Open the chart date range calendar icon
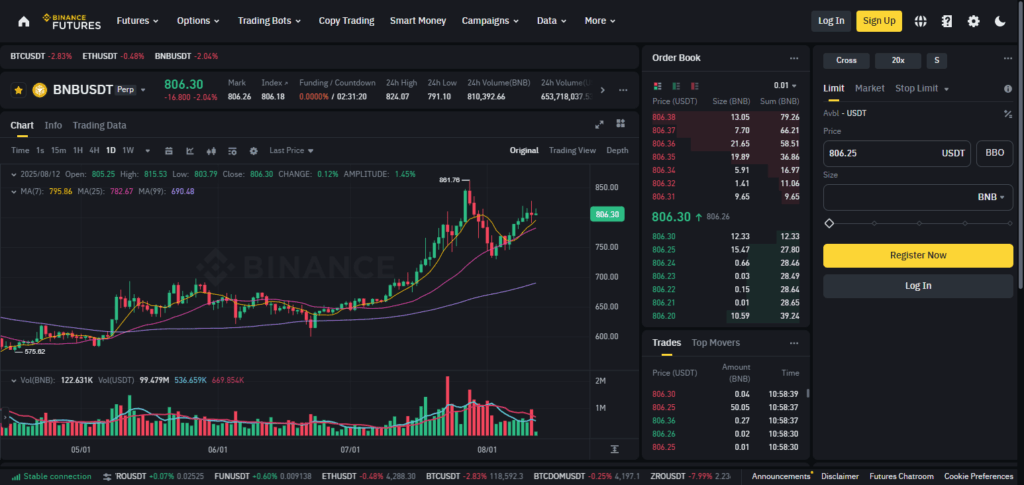 (x=168, y=151)
